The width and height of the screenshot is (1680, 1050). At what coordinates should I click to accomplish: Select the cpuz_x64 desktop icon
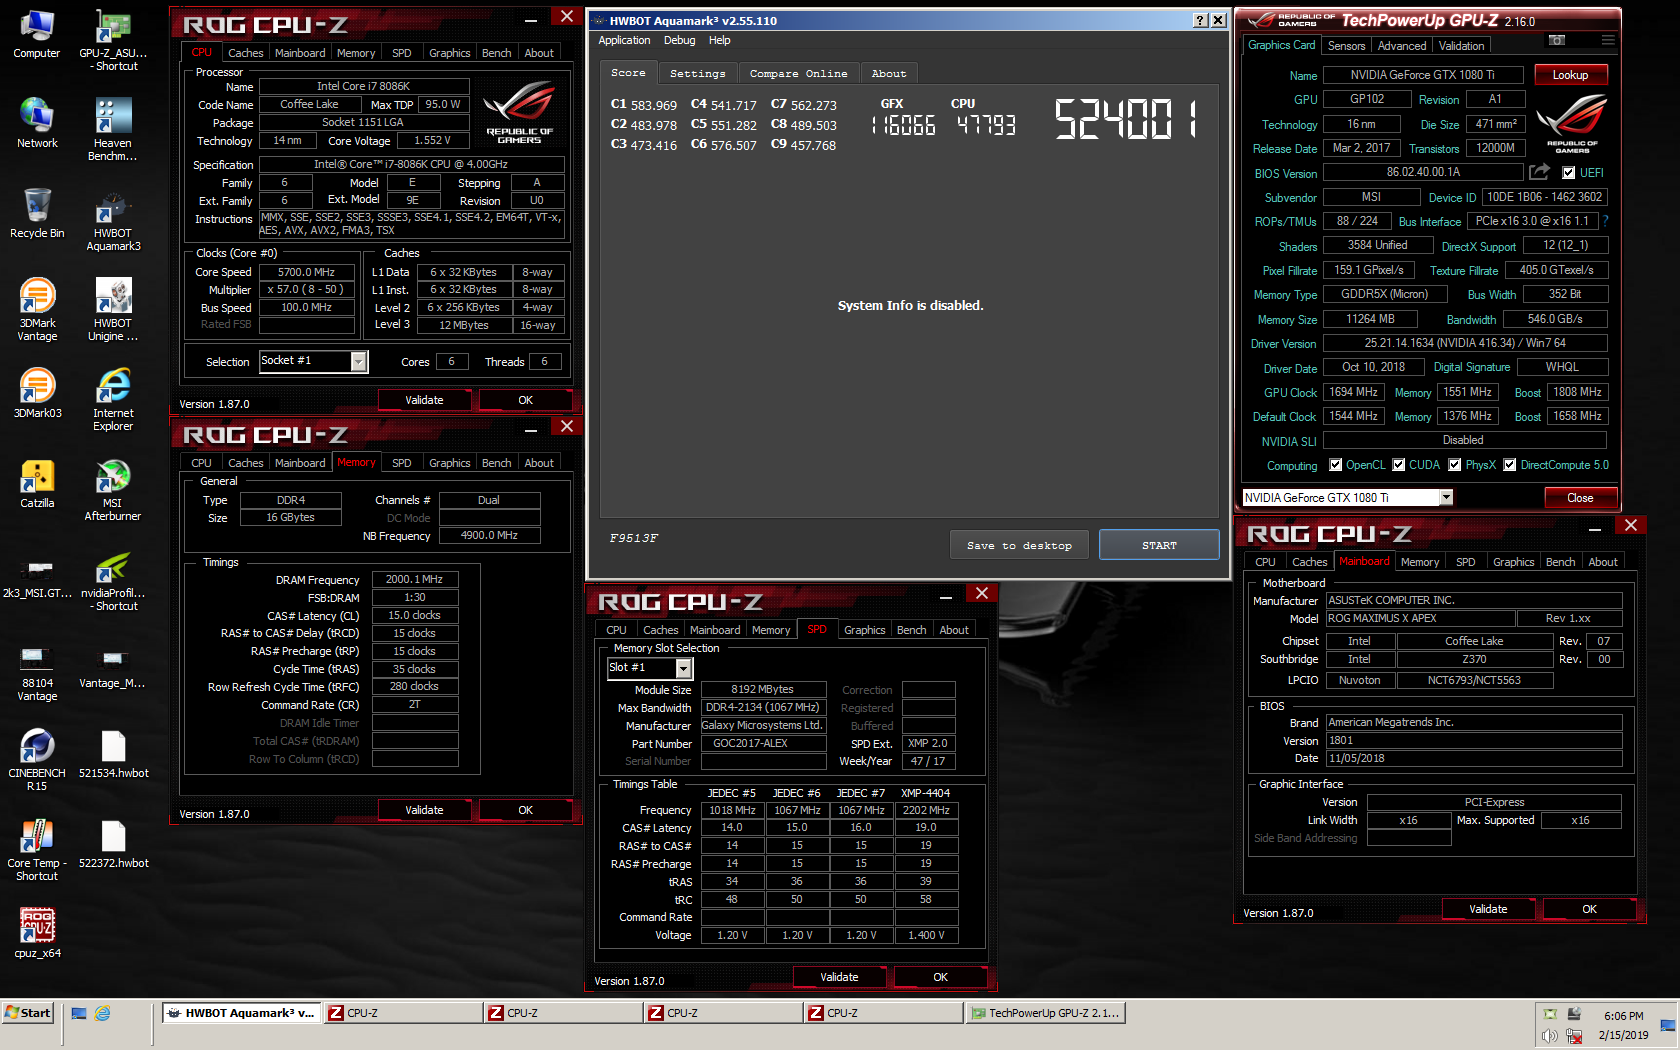[37, 934]
